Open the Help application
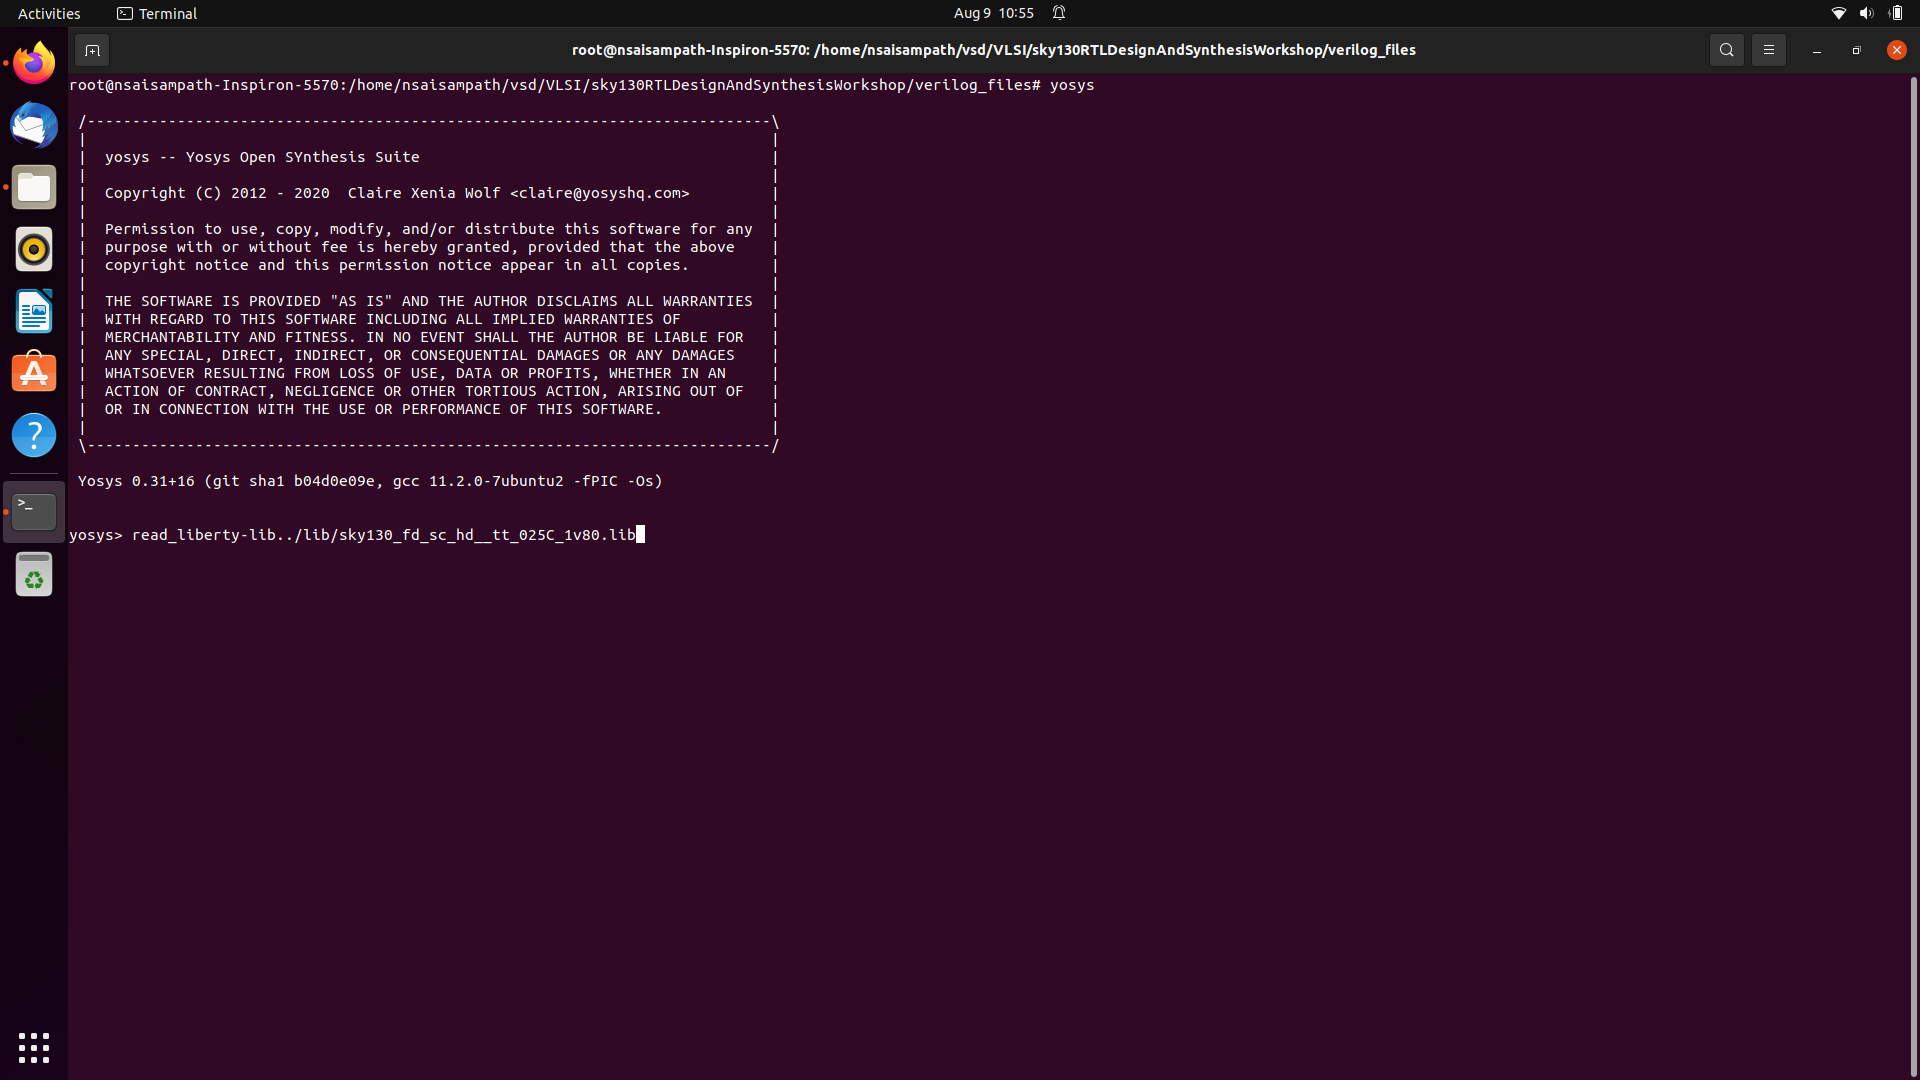 [x=34, y=435]
